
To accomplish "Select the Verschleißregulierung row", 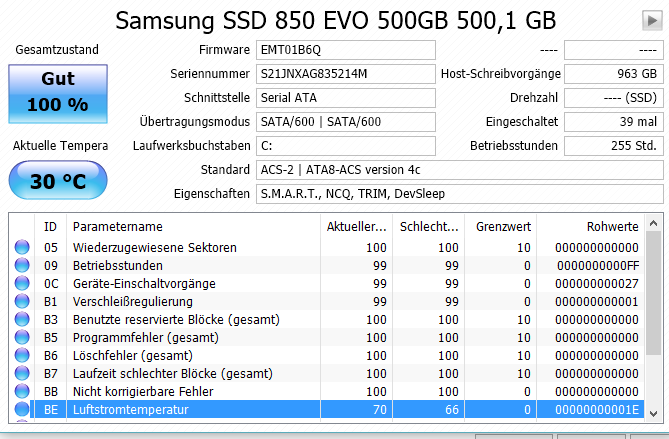I will 326,301.
